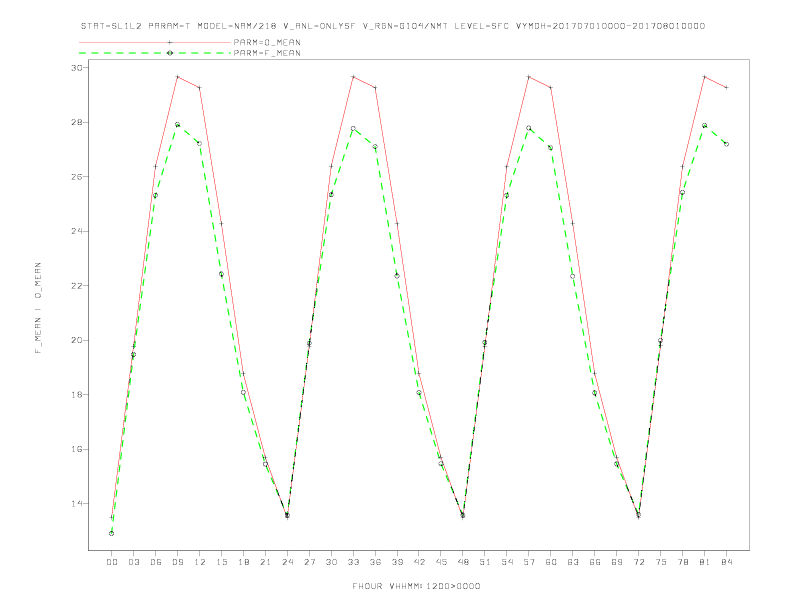792x612 pixels.
Task: Click x-axis forecast hour label 27
Action: pos(309,562)
